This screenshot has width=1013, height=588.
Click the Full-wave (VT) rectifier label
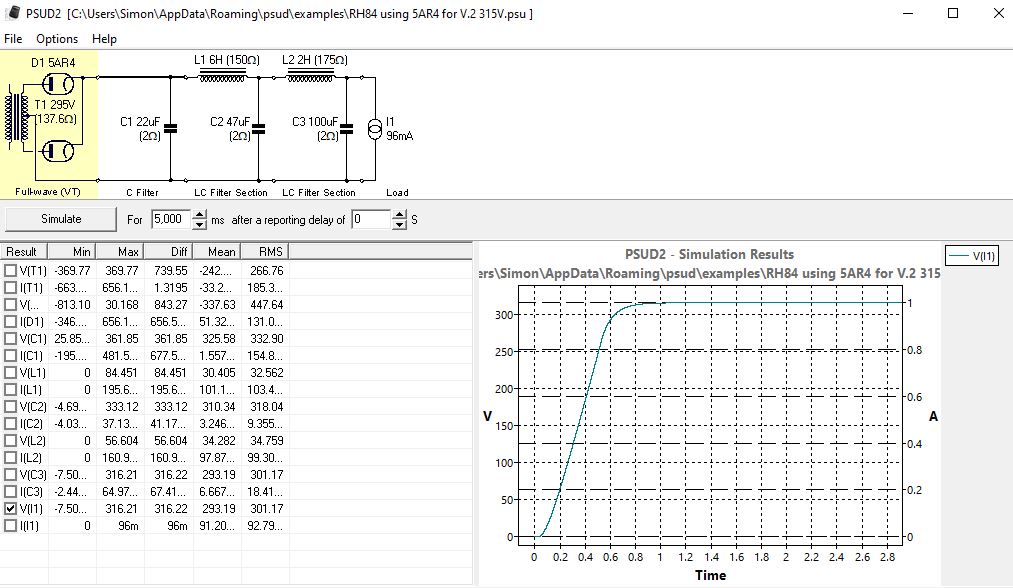48,192
